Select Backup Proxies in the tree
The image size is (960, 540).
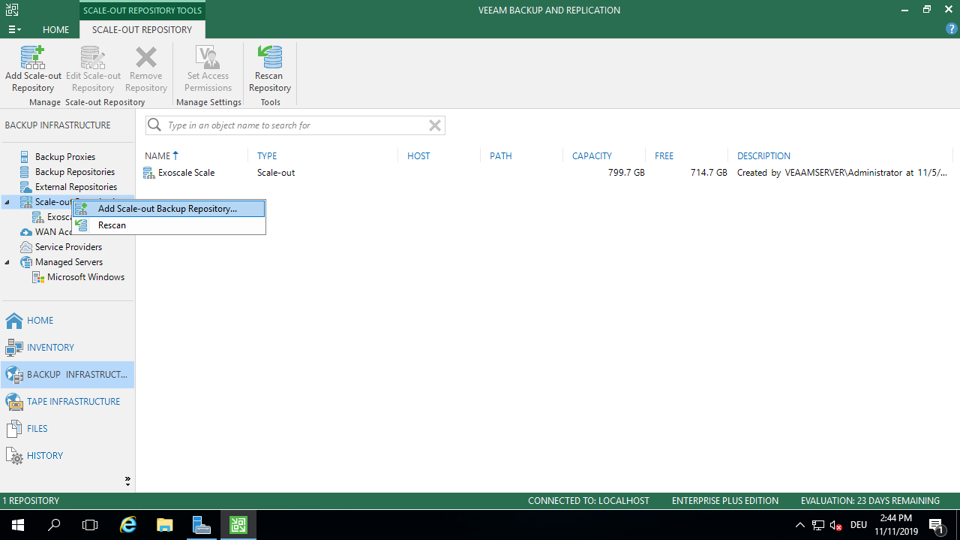pyautogui.click(x=65, y=157)
